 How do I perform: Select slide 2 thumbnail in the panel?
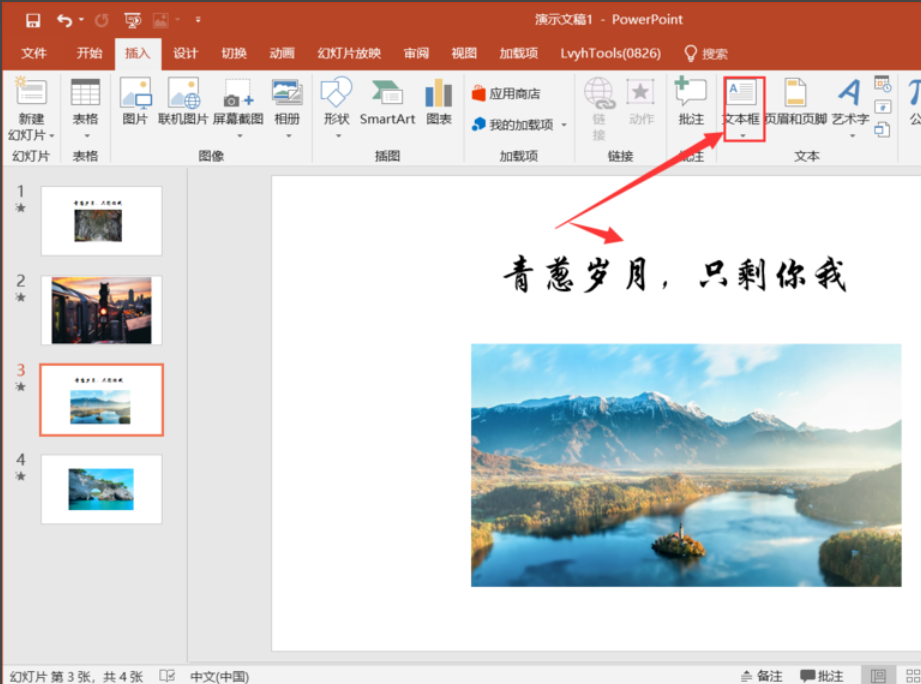coord(100,310)
